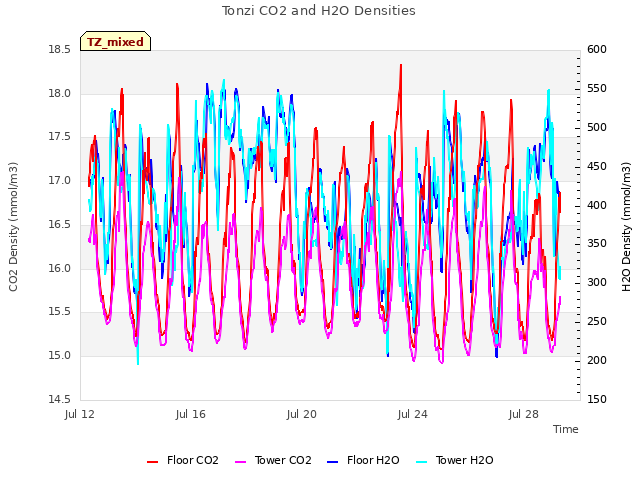Click the TZ_mixed annotation box
640x480 pixels.
[116, 41]
